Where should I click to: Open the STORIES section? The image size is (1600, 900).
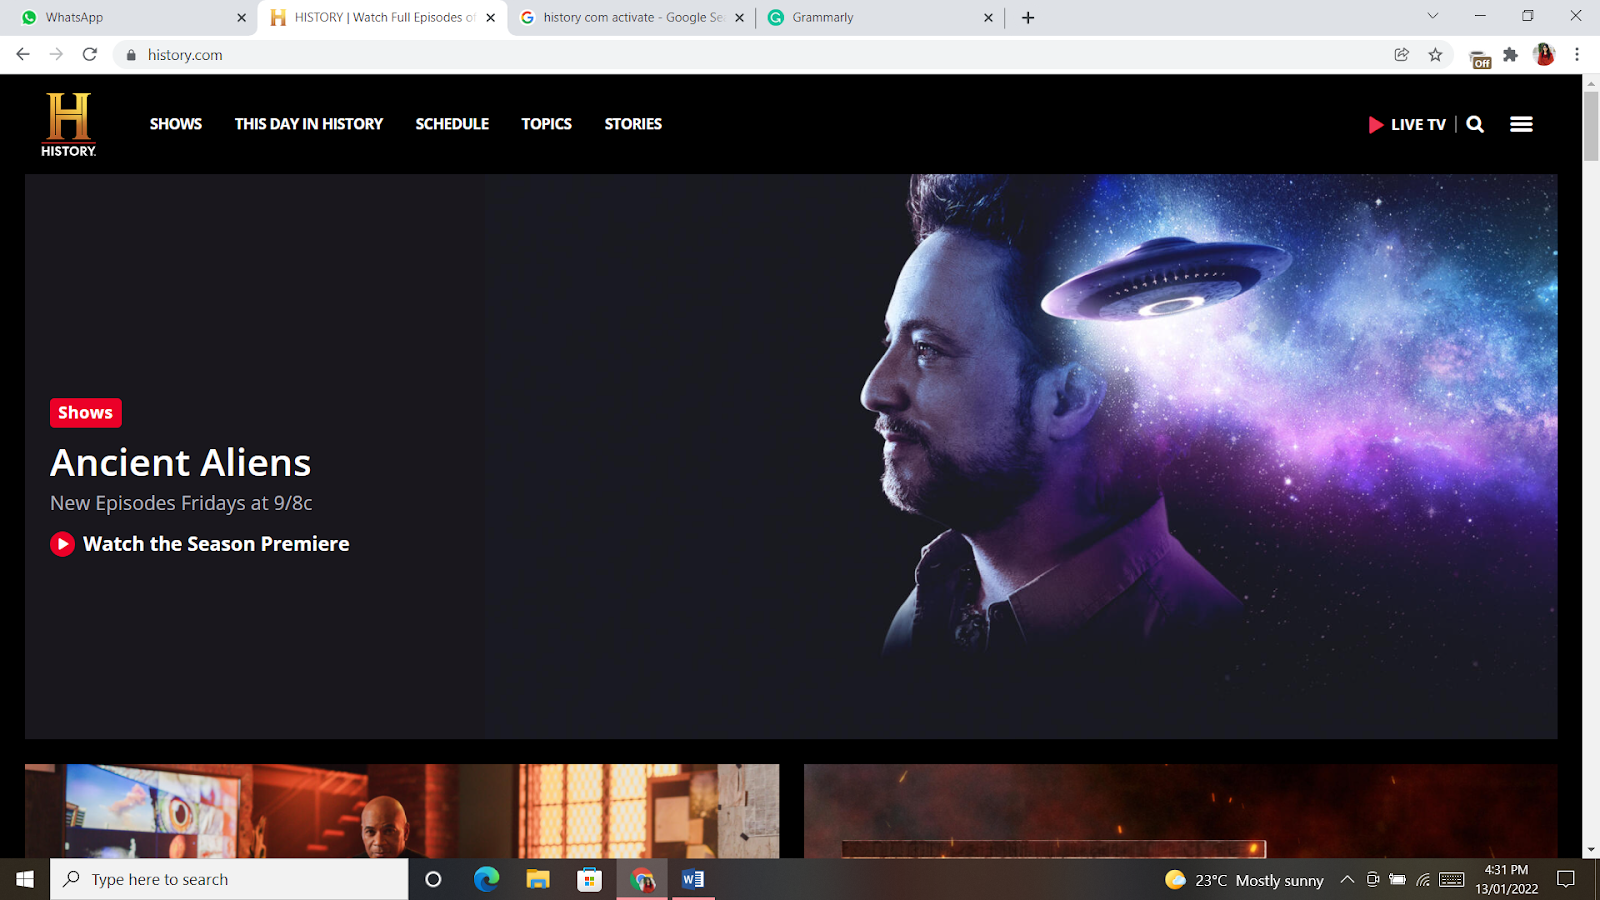point(633,124)
